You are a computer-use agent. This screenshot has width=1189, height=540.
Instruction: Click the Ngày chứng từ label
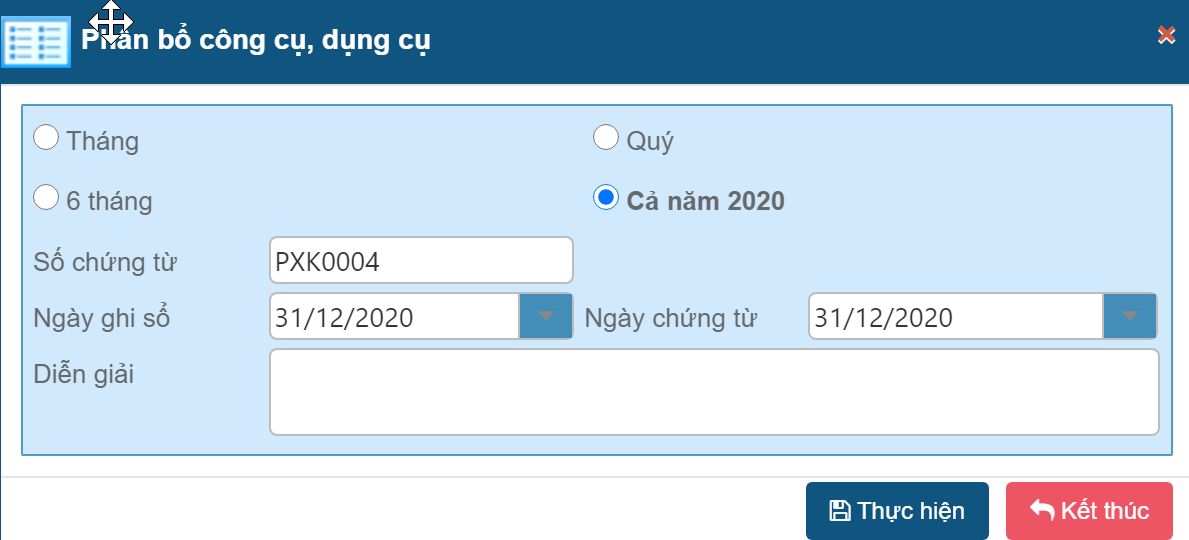coord(670,319)
